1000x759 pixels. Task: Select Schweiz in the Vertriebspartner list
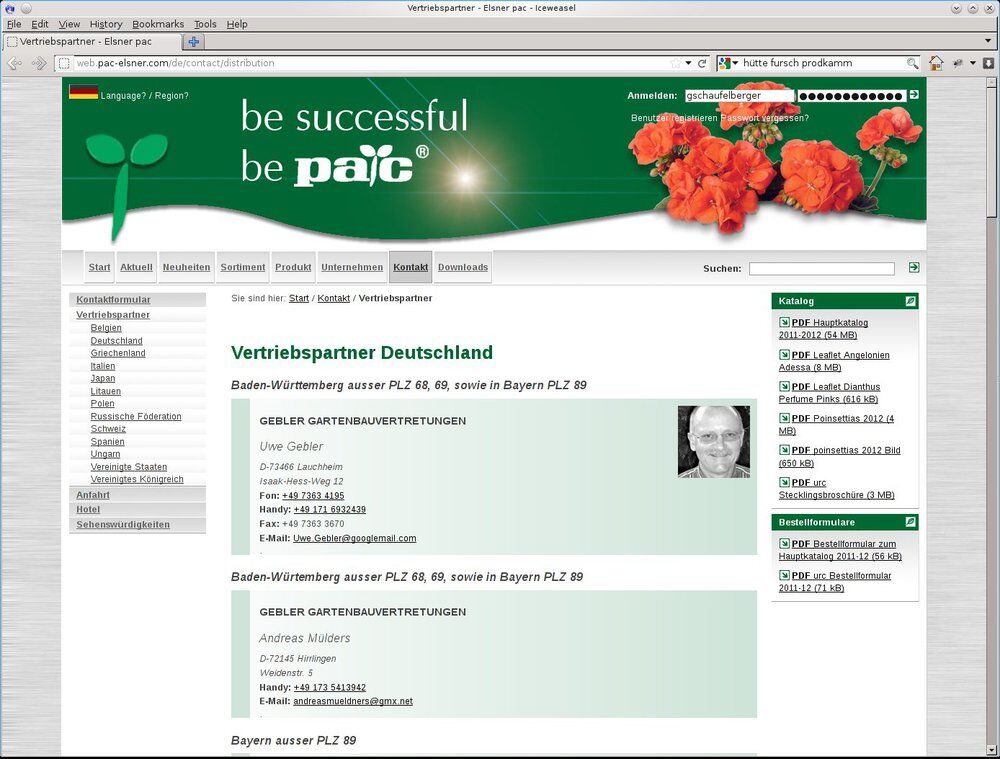point(108,429)
